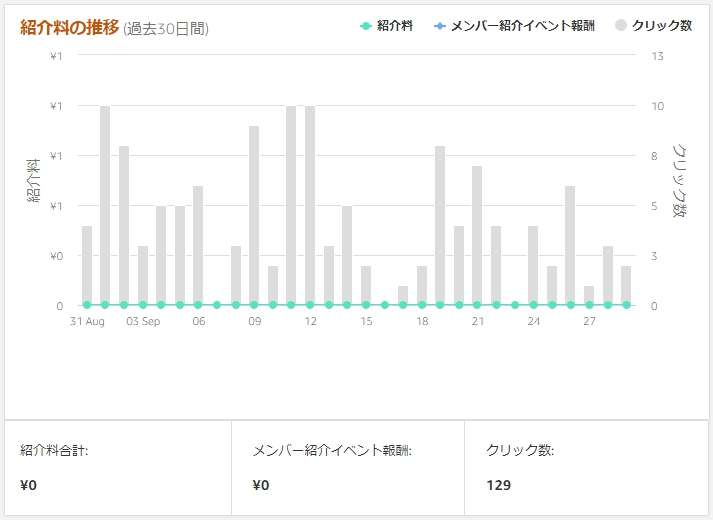Click the 129 total clicks value

click(x=498, y=485)
